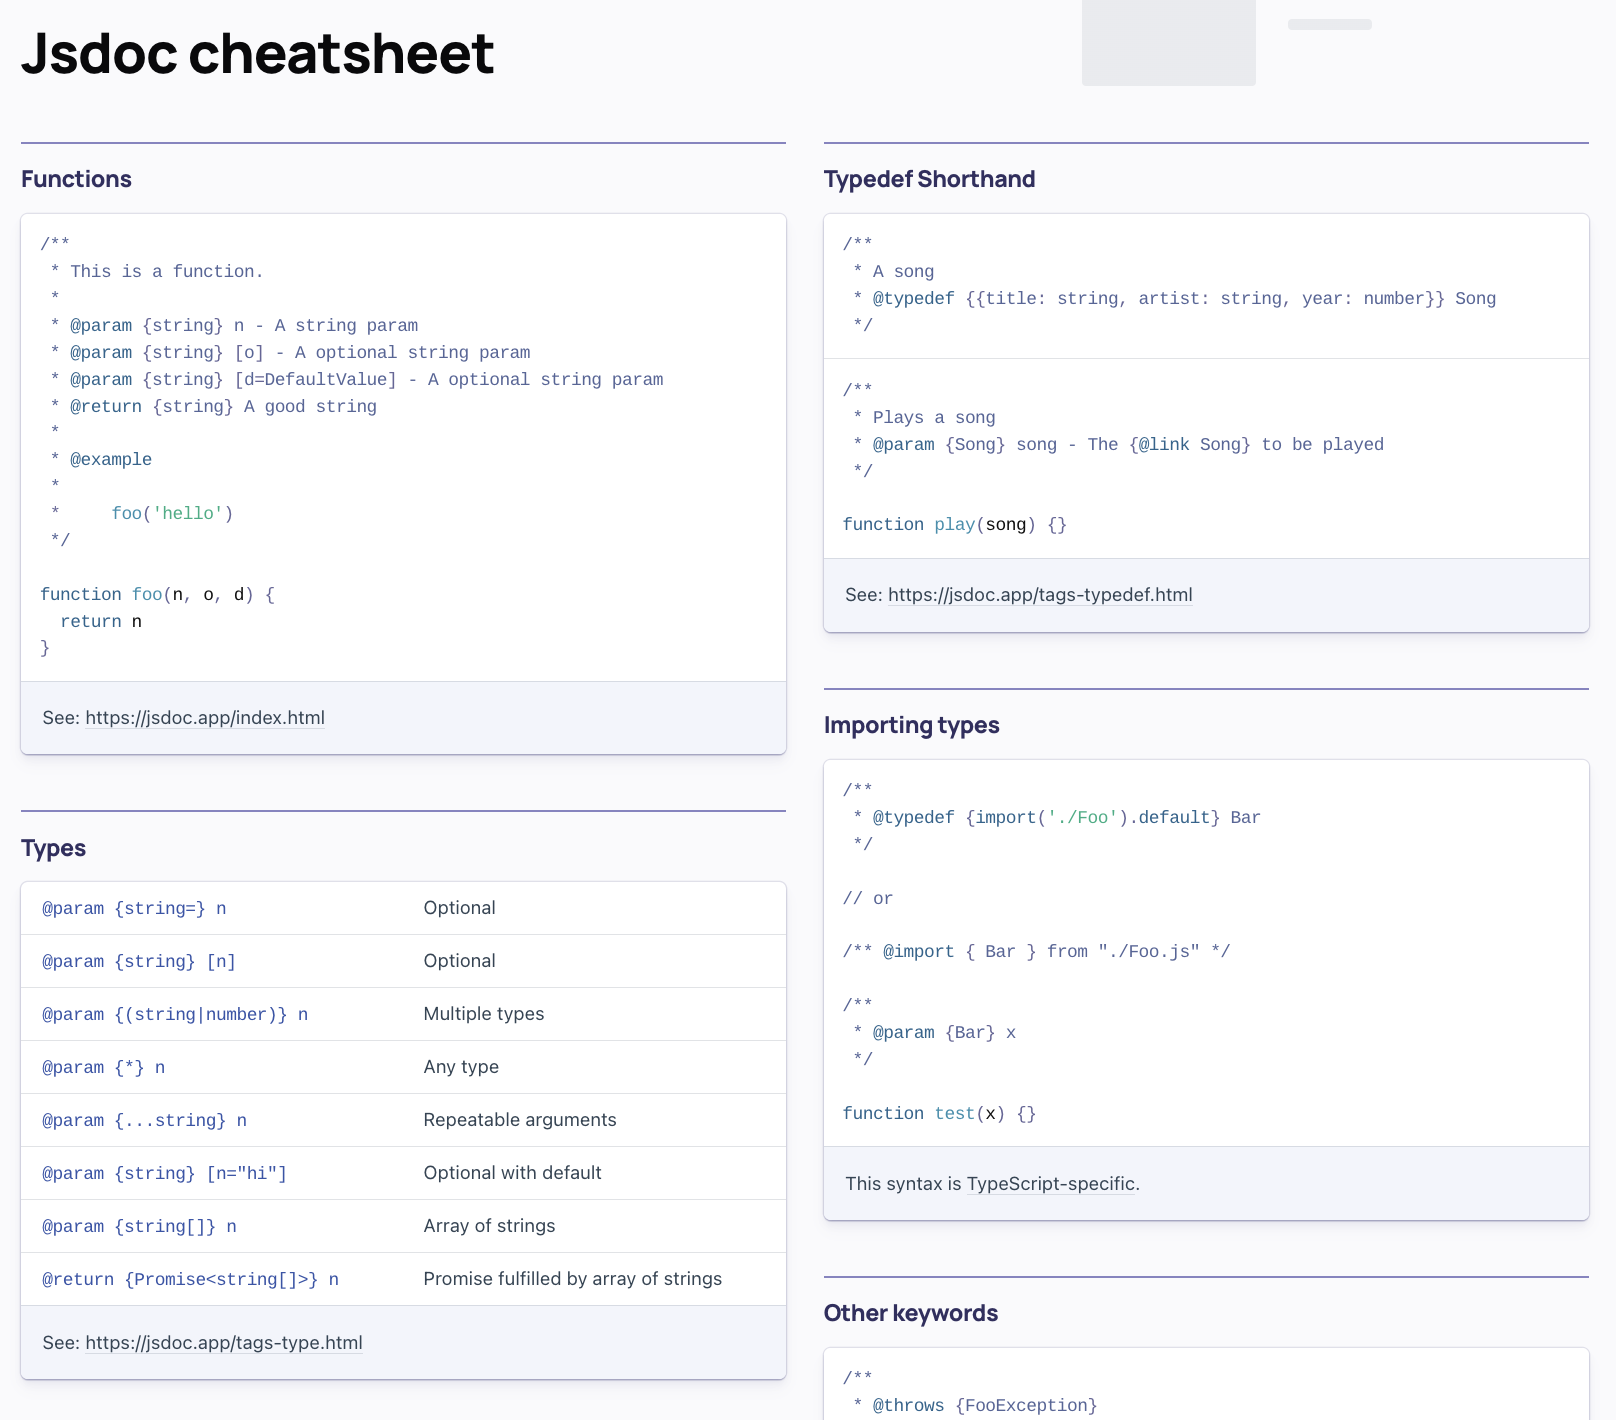Click the gray placeholder box at top
Image resolution: width=1616 pixels, height=1420 pixels.
(1169, 43)
